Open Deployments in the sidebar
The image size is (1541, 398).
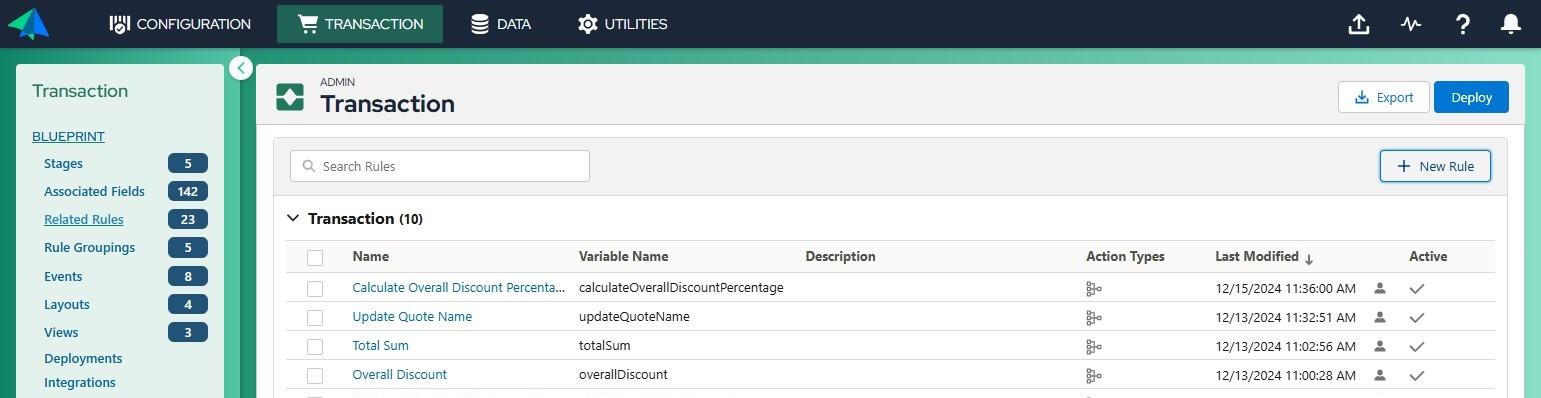[x=83, y=358]
